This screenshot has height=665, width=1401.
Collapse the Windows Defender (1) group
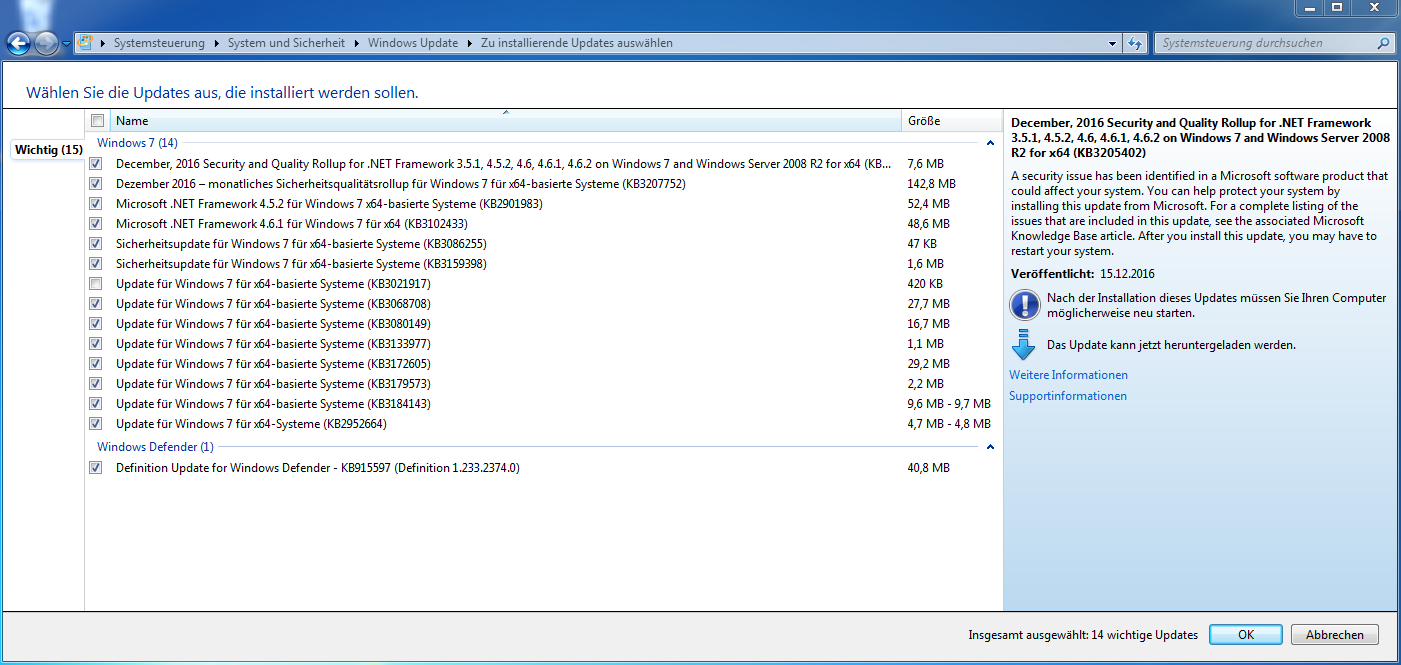coord(990,447)
